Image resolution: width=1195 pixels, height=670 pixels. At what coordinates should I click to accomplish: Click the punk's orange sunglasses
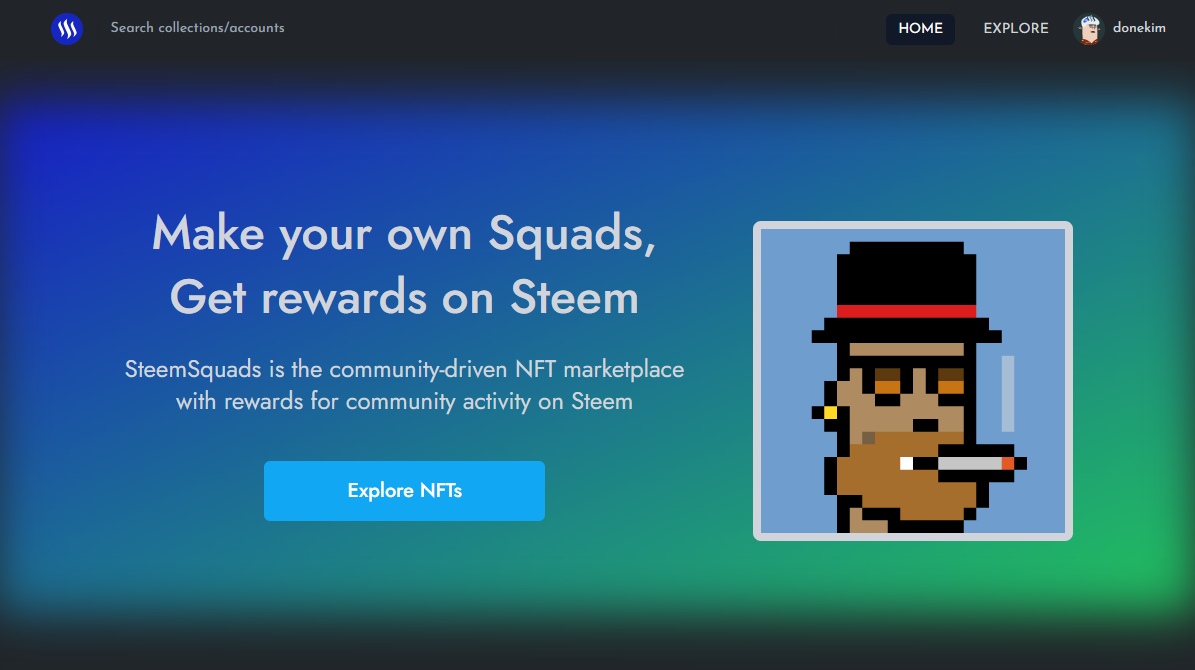pyautogui.click(x=920, y=381)
